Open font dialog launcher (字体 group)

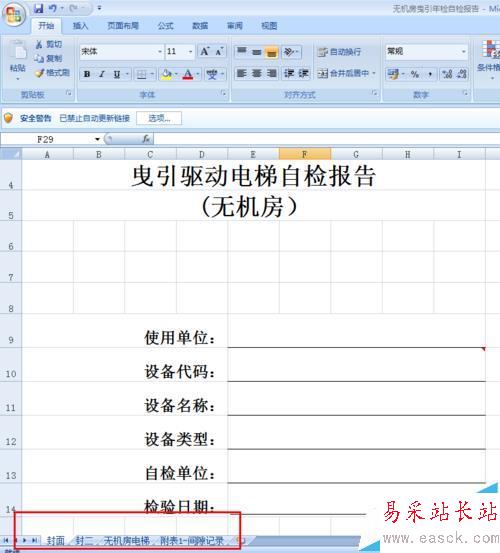click(x=223, y=93)
